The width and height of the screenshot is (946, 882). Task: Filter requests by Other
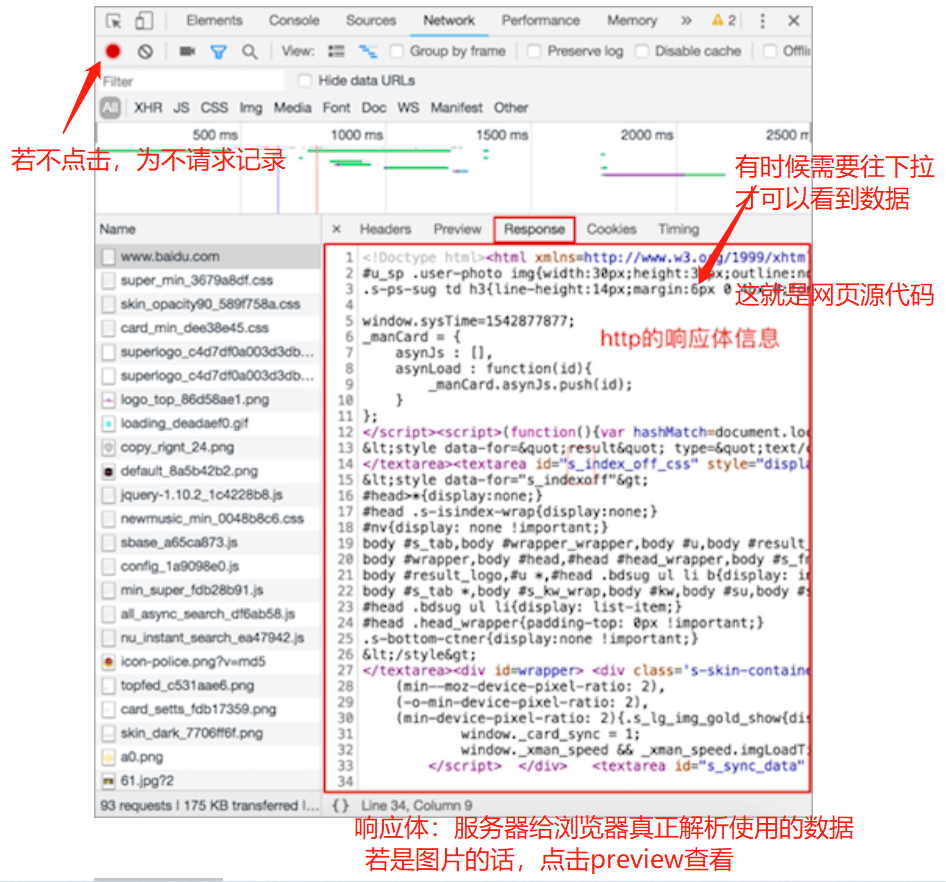pyautogui.click(x=511, y=108)
